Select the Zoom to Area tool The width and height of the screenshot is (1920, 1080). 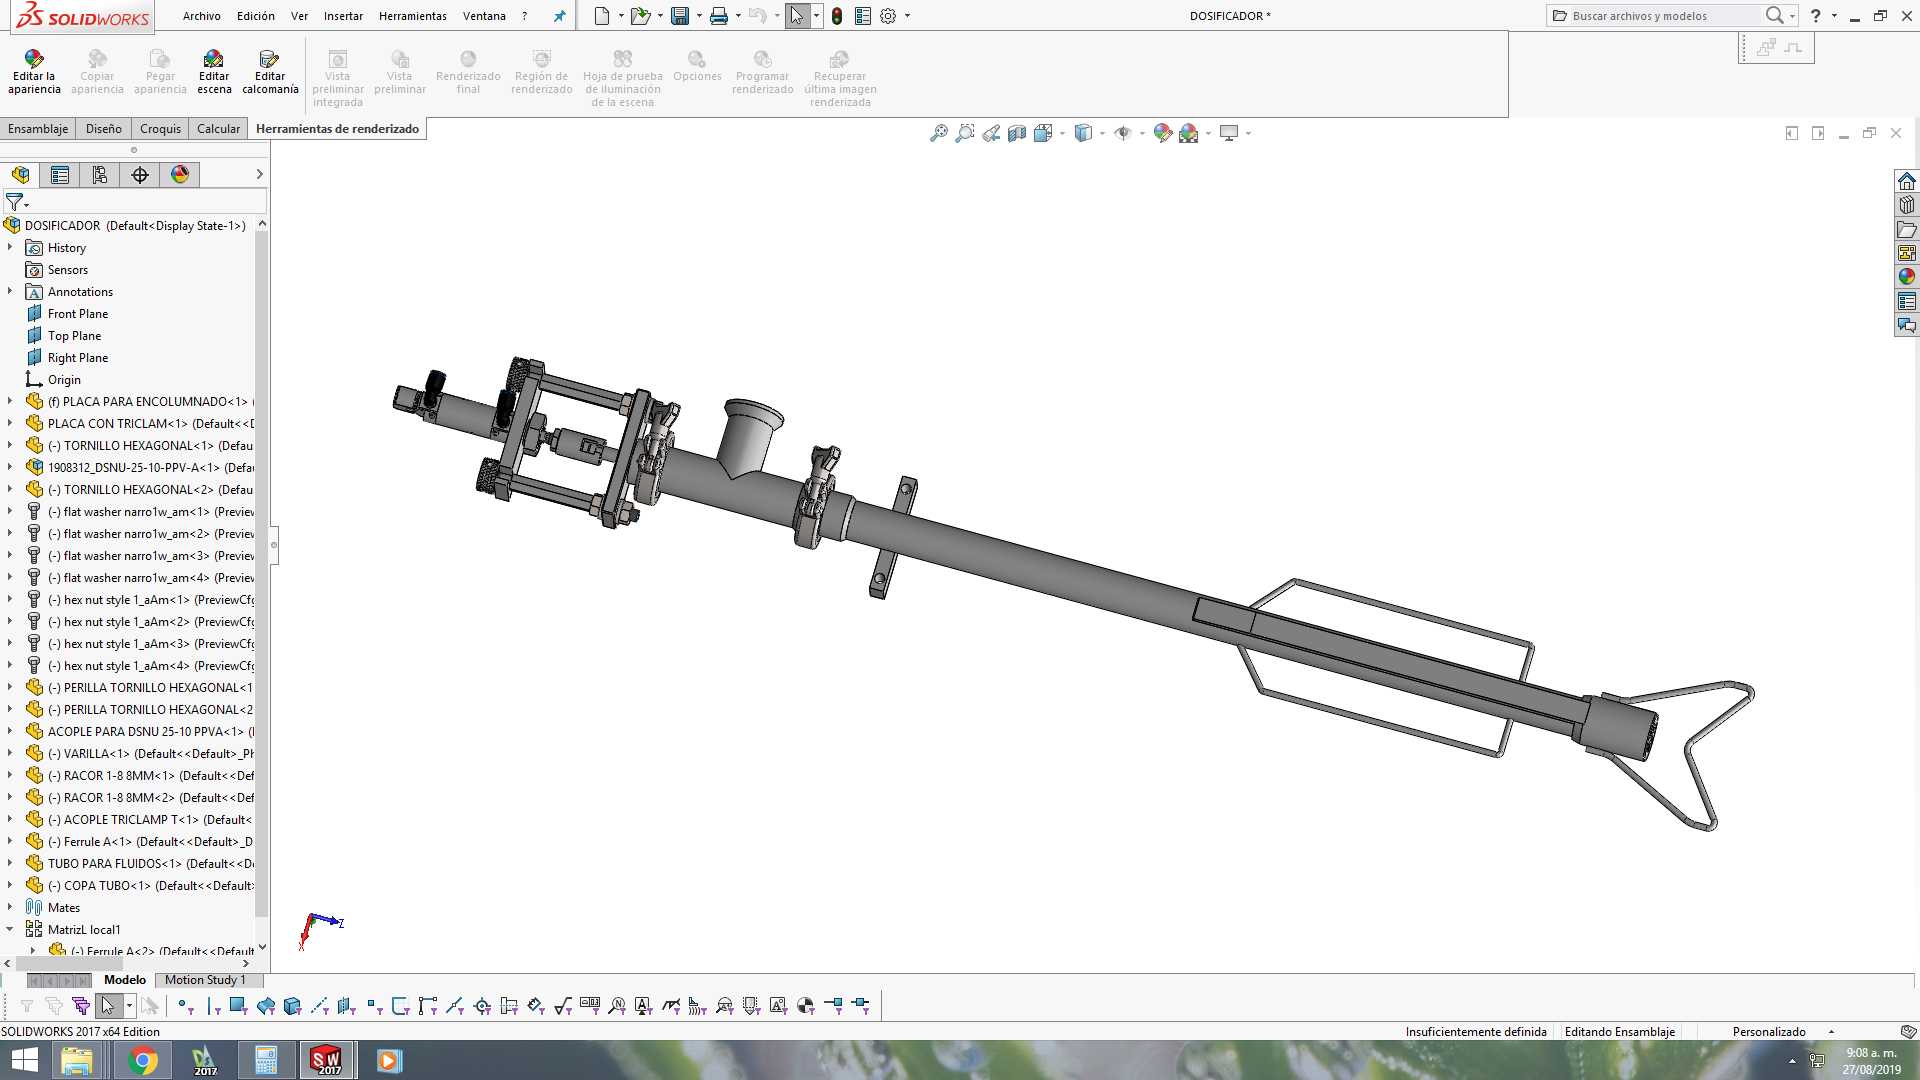click(x=964, y=133)
